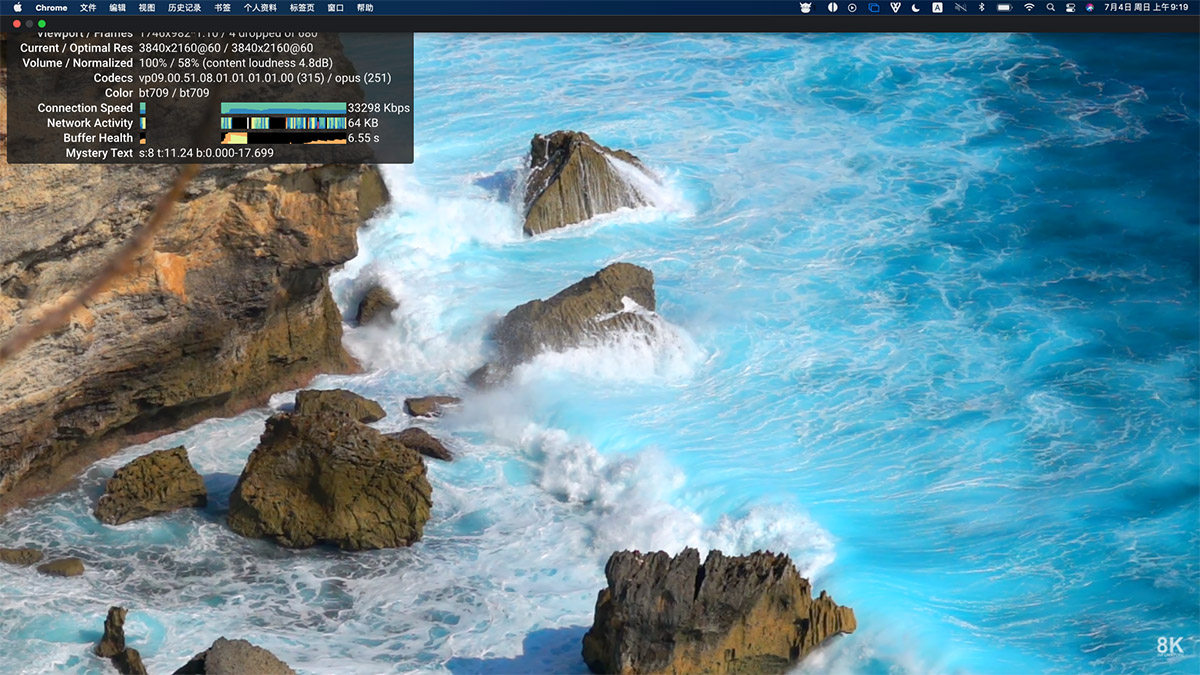Screen dimensions: 1200x675
Task: Click the 33298 Kbps value
Action: coord(379,108)
